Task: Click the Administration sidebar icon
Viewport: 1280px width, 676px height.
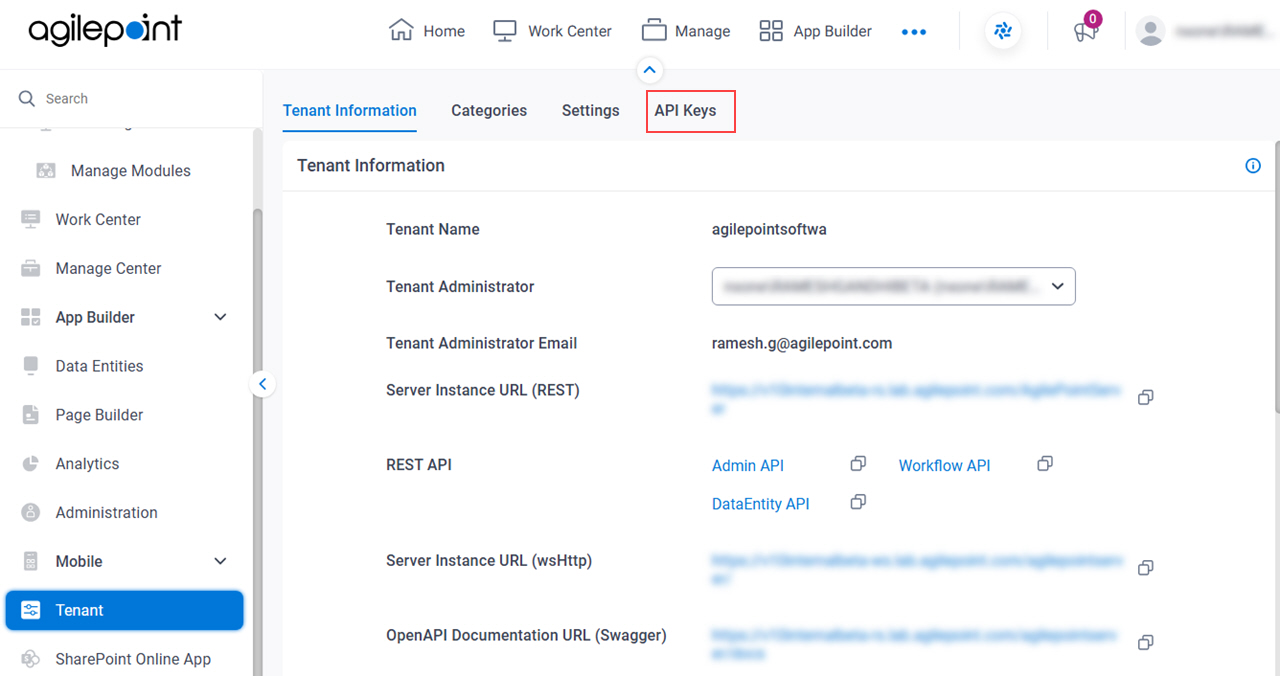Action: click(x=31, y=513)
